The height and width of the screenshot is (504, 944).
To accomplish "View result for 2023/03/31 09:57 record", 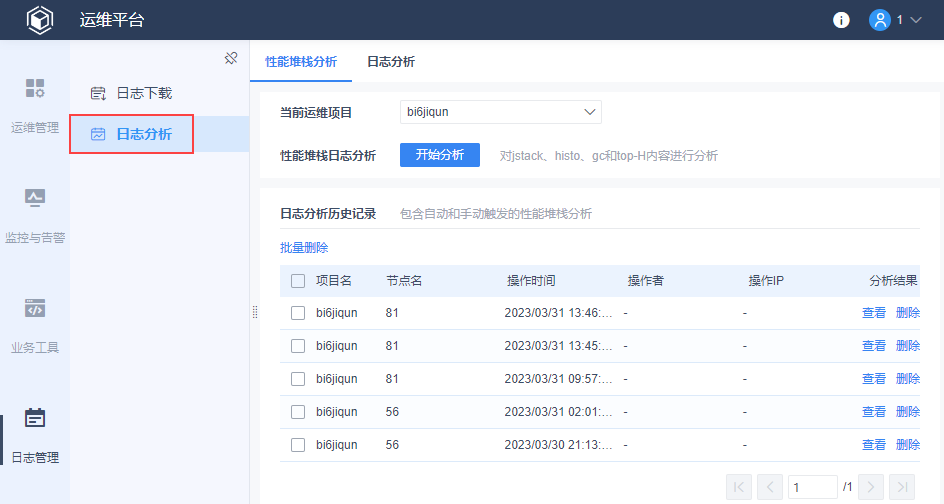I will [x=874, y=379].
